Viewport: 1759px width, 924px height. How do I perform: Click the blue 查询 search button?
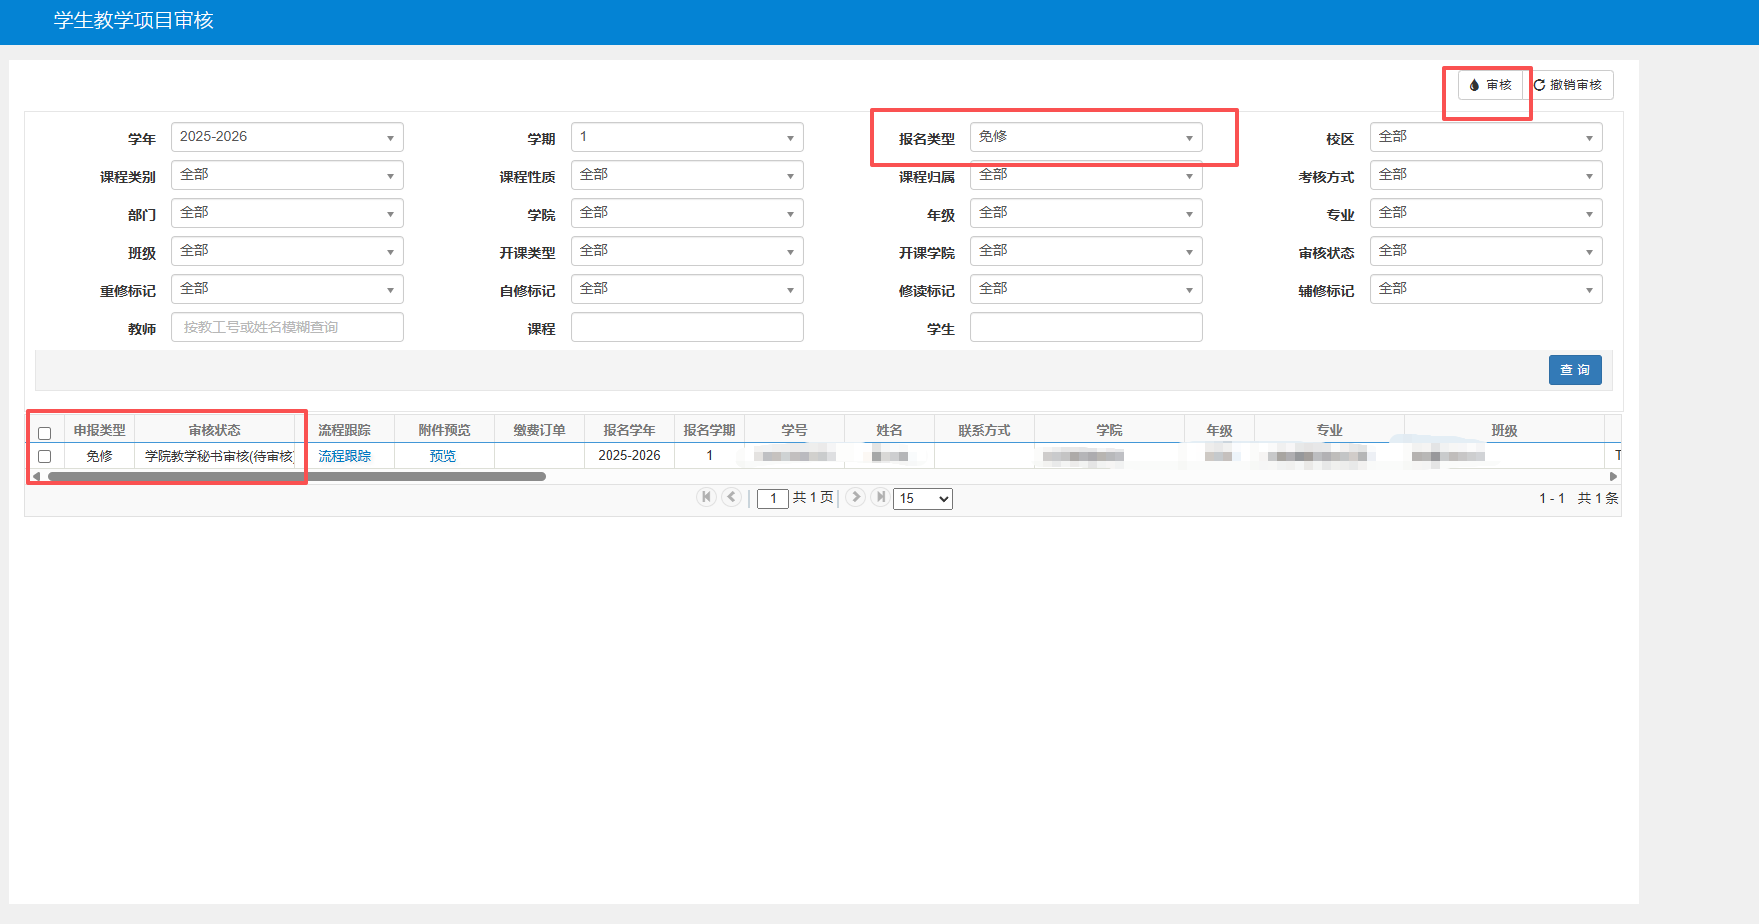click(x=1575, y=370)
